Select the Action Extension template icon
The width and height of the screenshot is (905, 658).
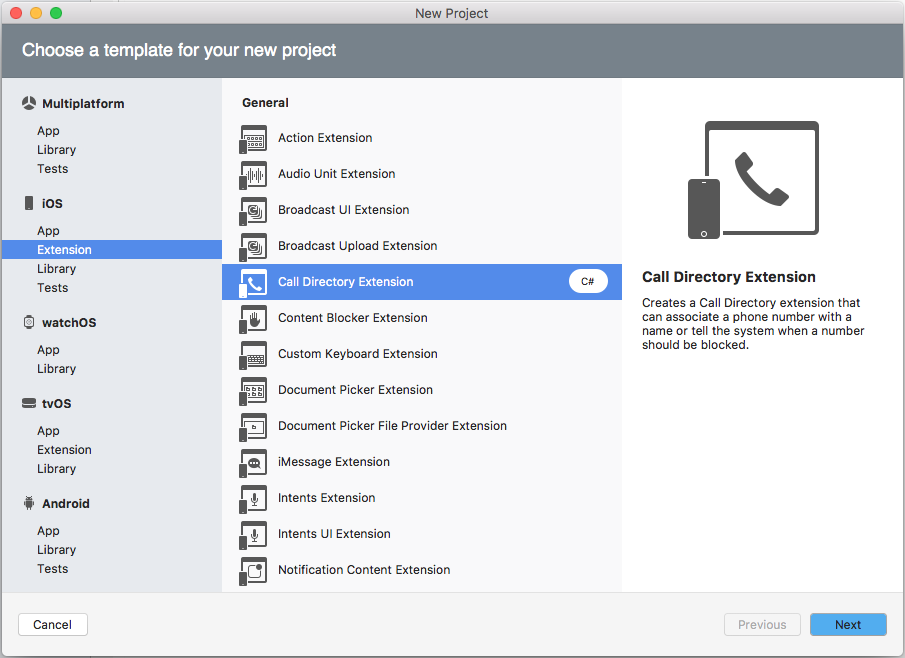(254, 138)
